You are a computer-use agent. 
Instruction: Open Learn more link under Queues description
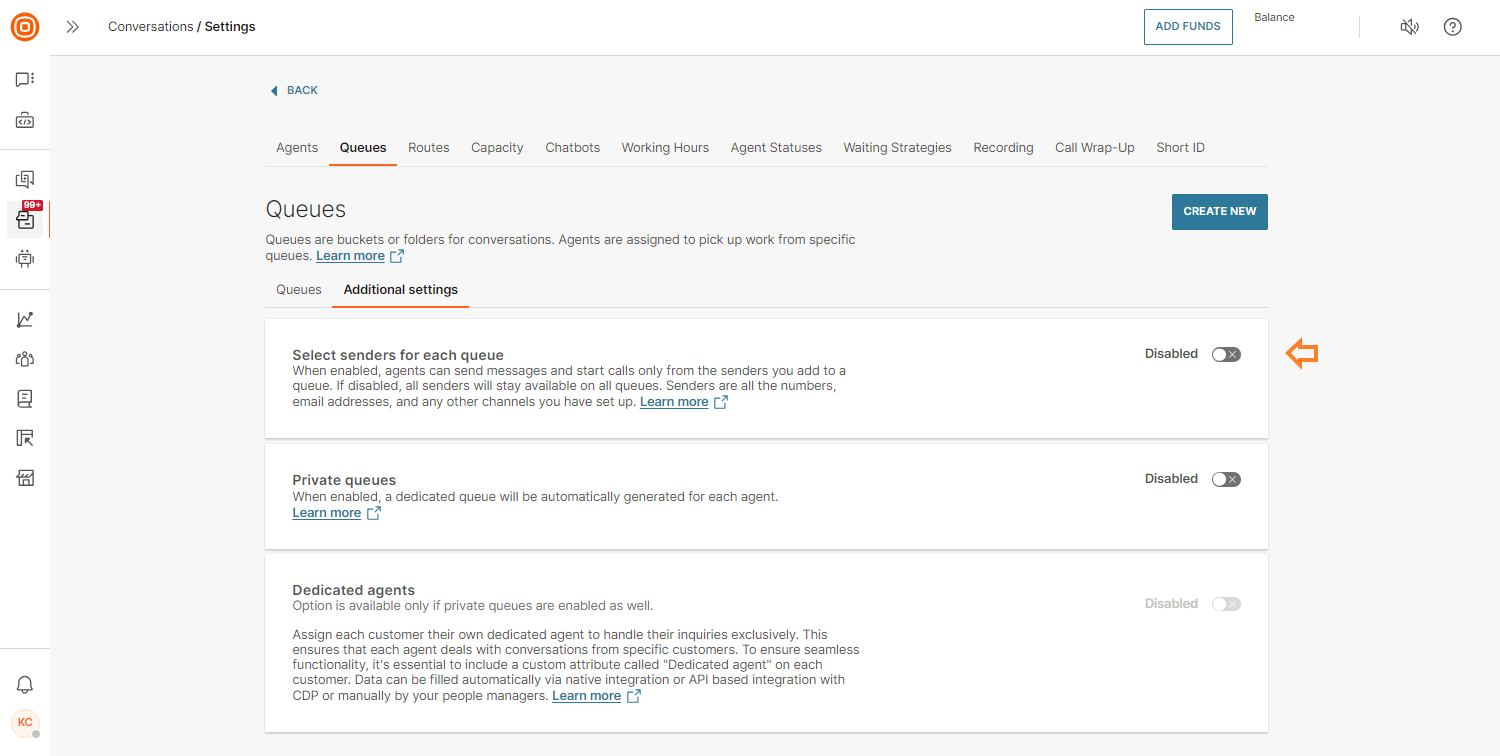coord(350,256)
